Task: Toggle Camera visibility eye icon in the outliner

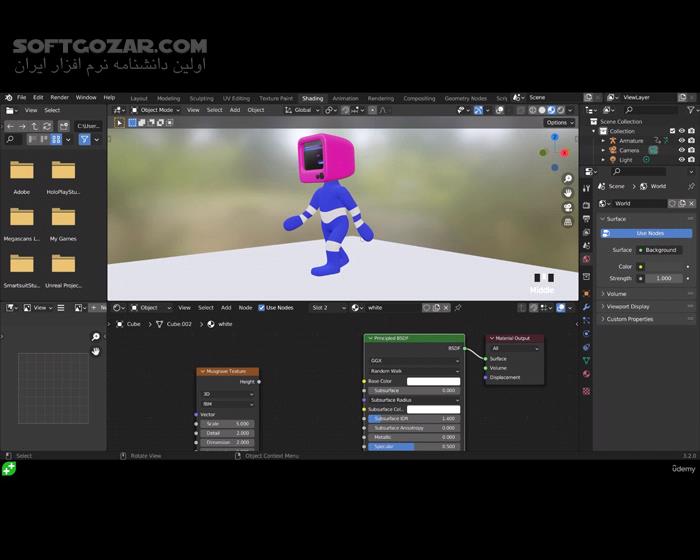Action: [x=682, y=150]
